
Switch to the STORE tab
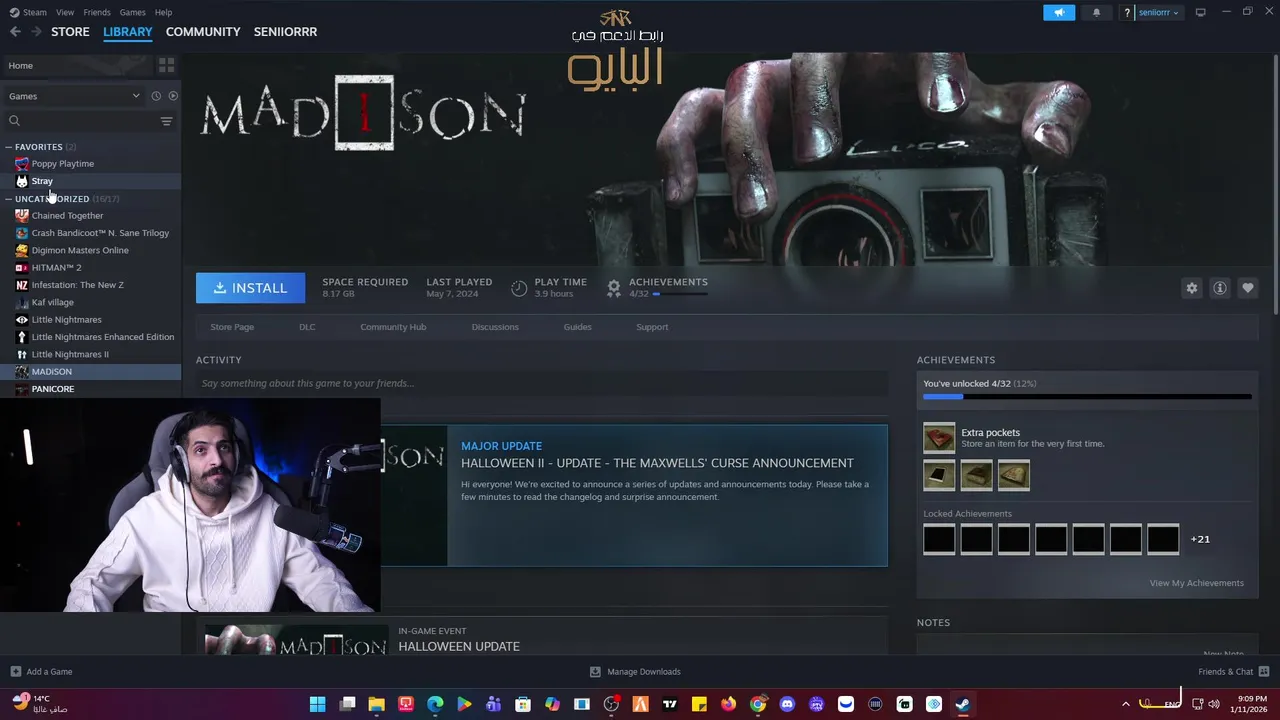point(70,32)
